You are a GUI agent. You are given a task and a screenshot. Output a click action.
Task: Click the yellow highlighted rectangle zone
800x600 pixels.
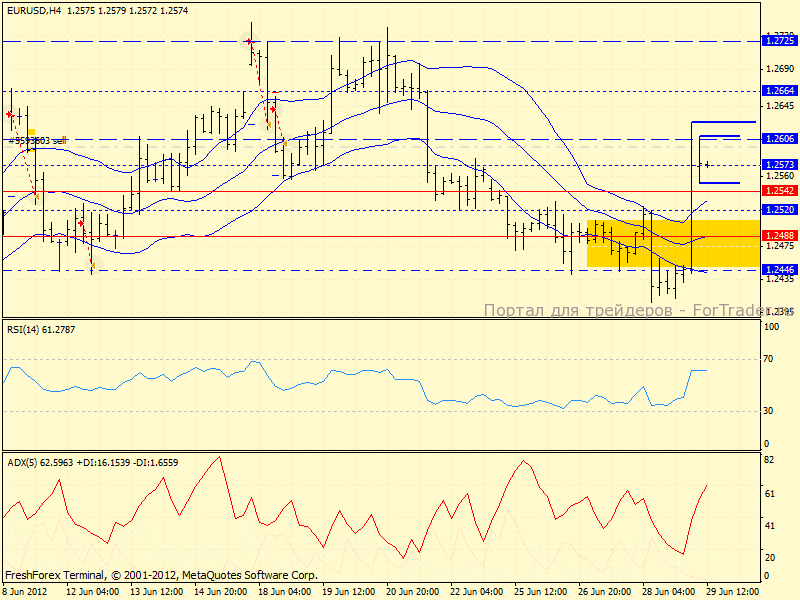673,243
